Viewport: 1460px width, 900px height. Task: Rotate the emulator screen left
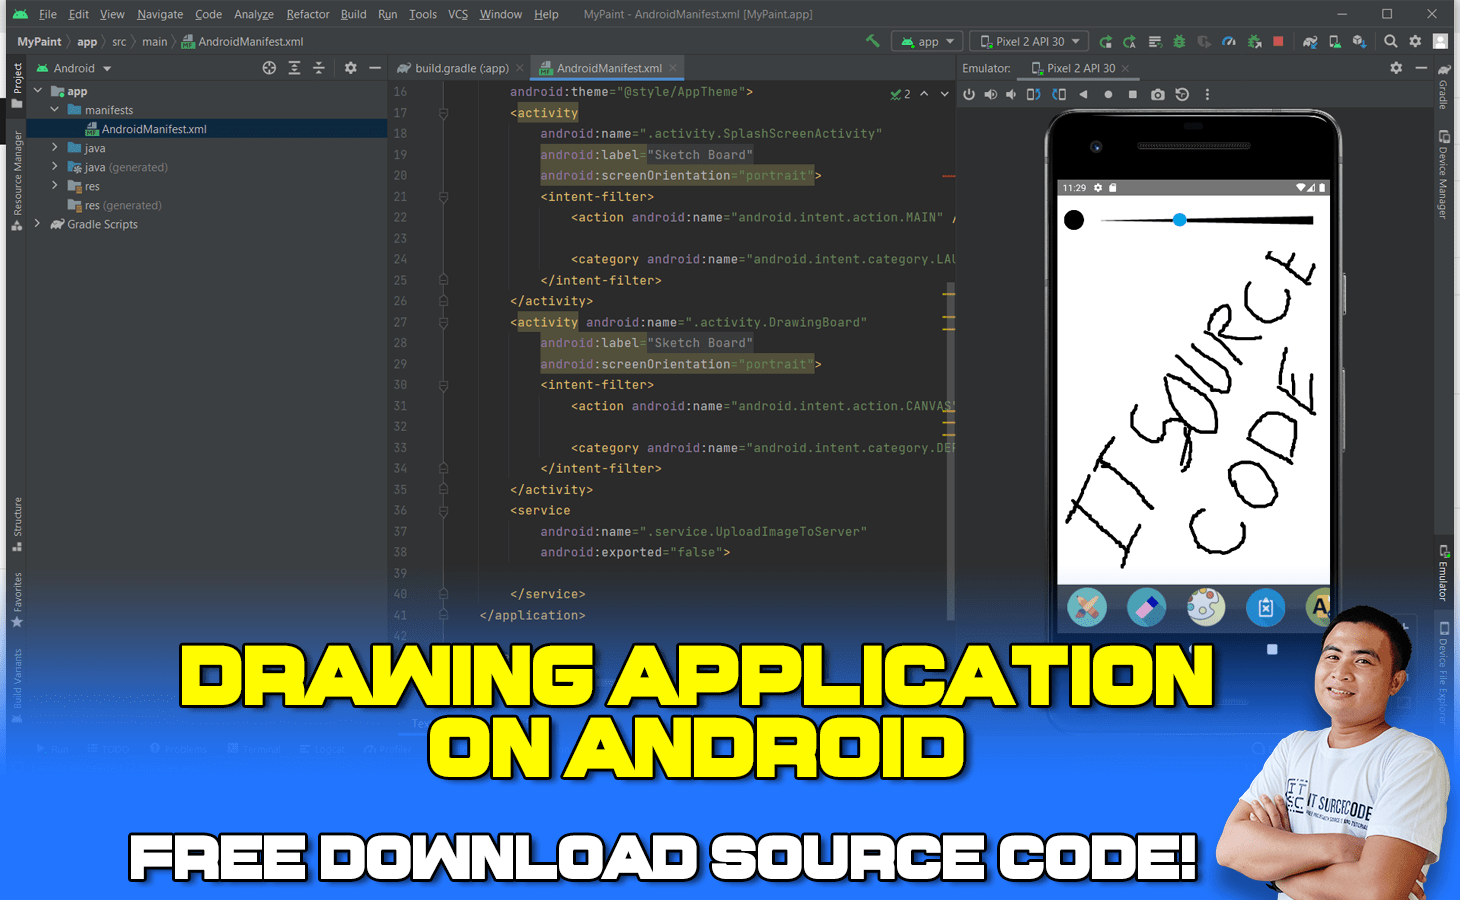1034,94
